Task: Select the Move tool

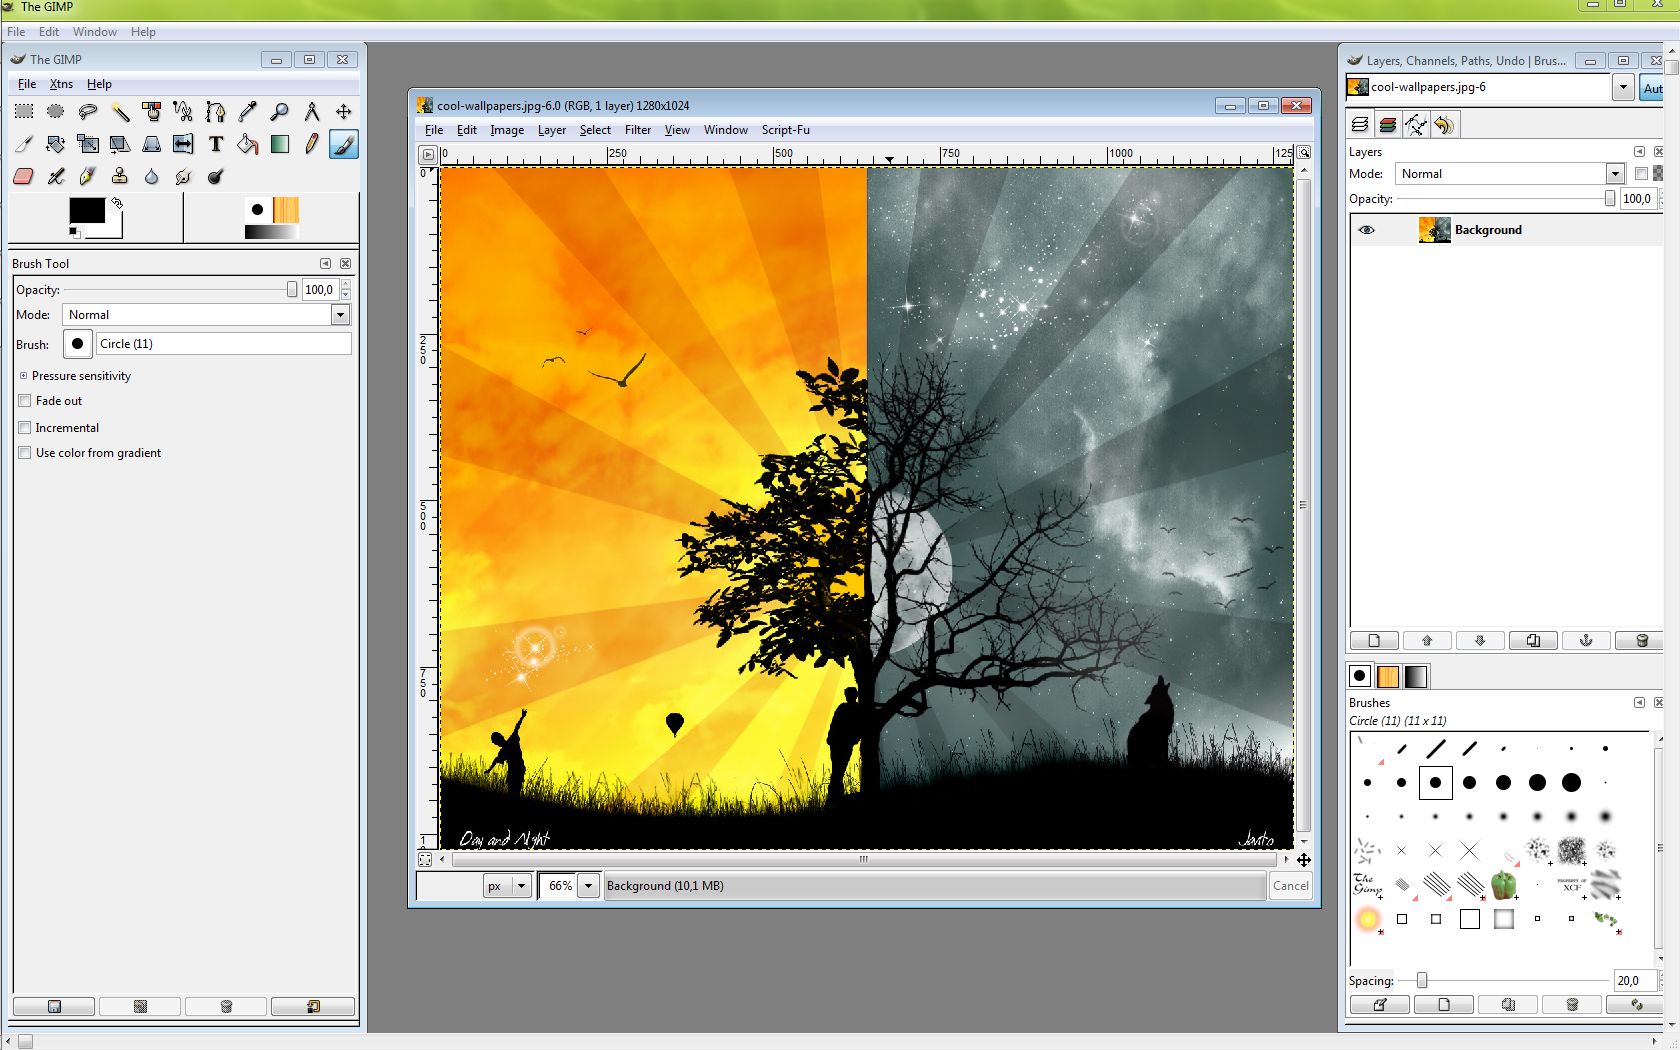Action: pyautogui.click(x=344, y=112)
